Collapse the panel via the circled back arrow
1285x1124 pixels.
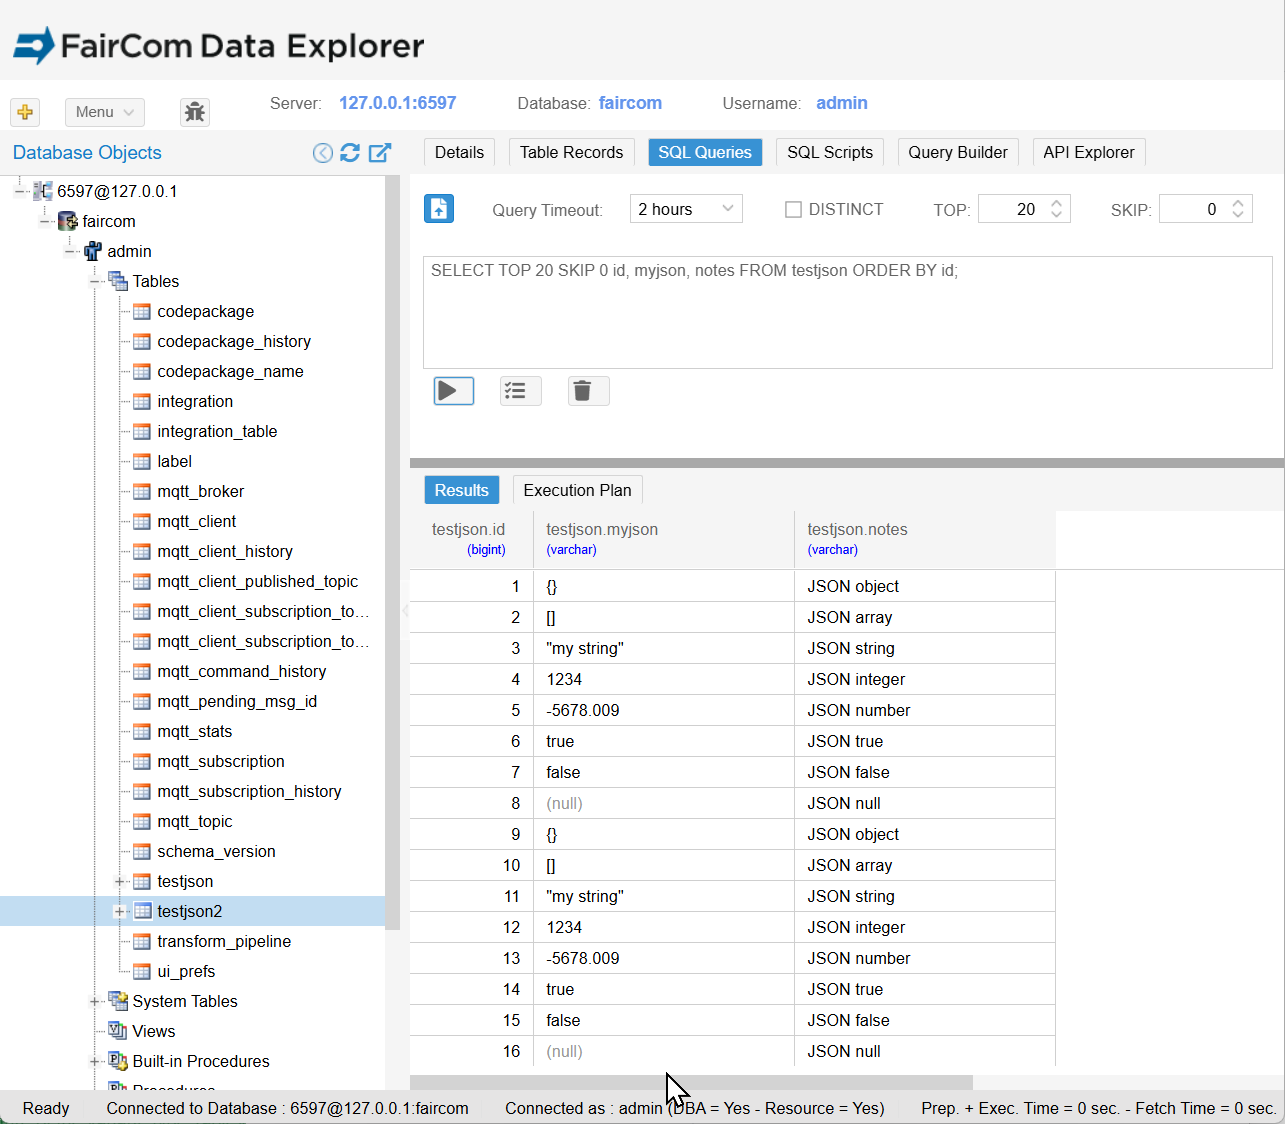point(322,151)
